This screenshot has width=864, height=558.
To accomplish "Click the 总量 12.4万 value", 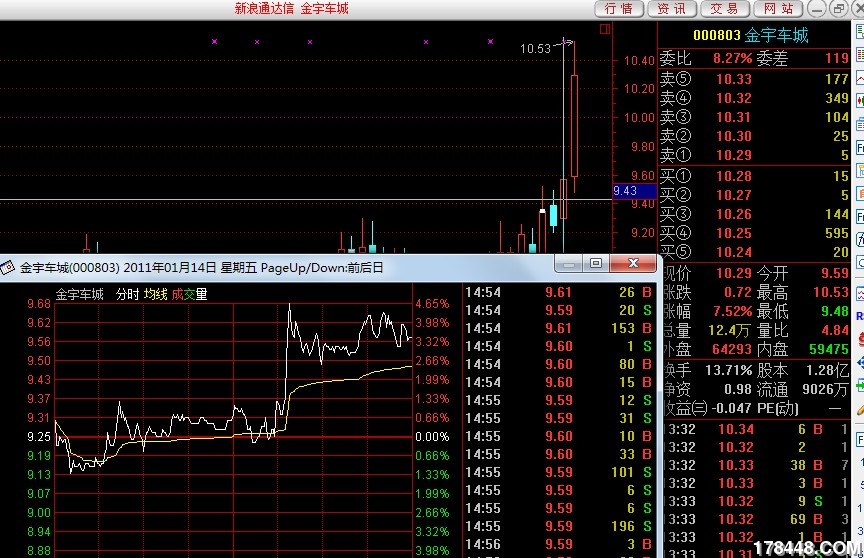I will point(729,331).
